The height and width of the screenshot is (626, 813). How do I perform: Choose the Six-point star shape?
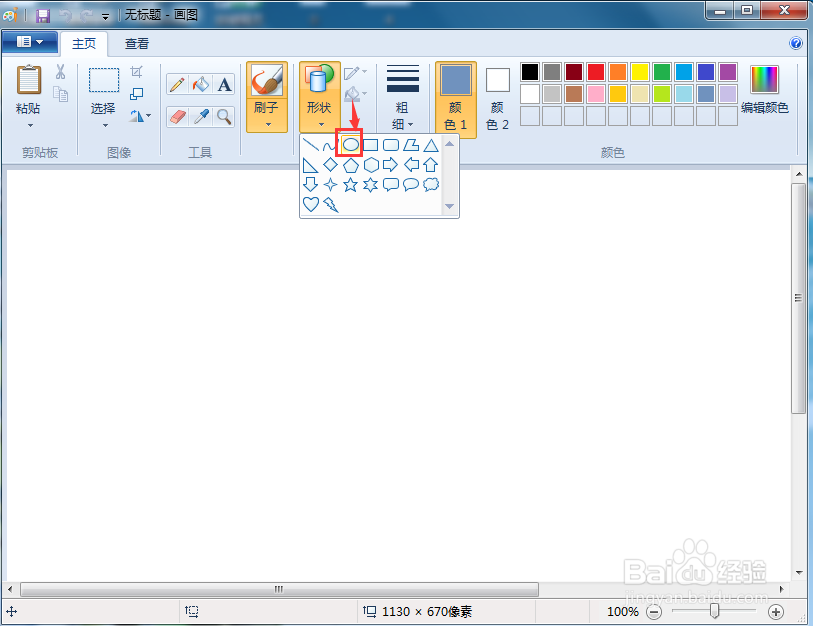[371, 184]
